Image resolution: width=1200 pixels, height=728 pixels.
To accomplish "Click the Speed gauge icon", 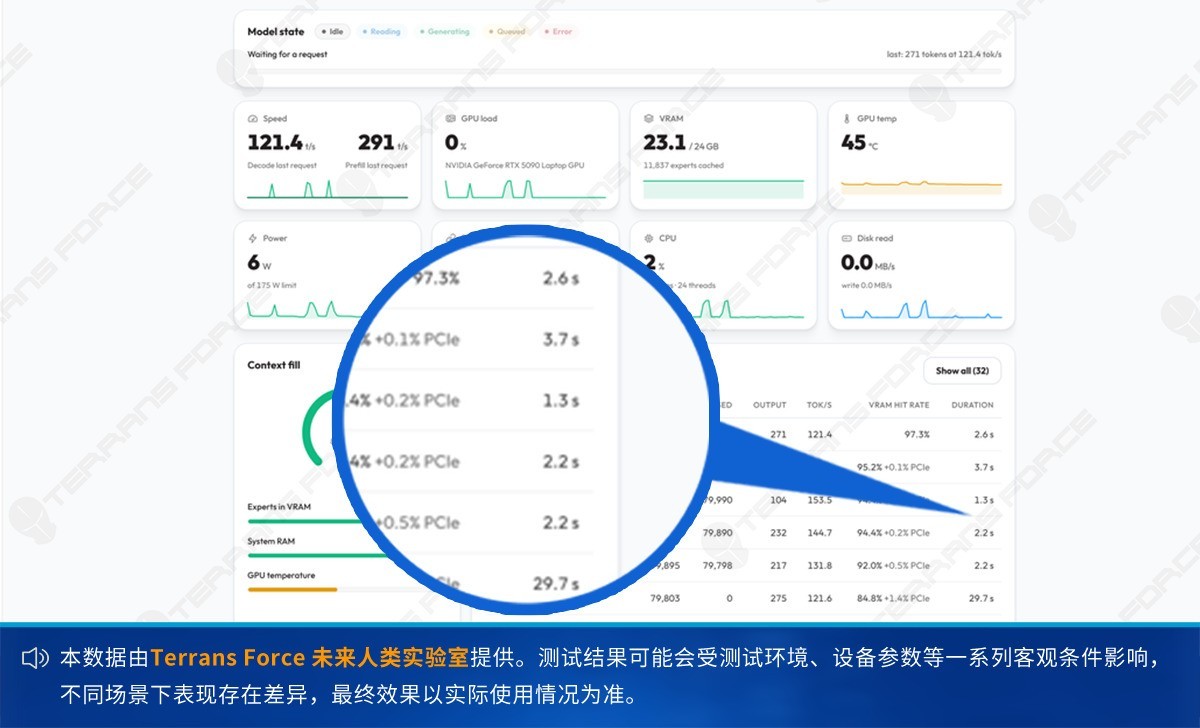I will pos(252,119).
